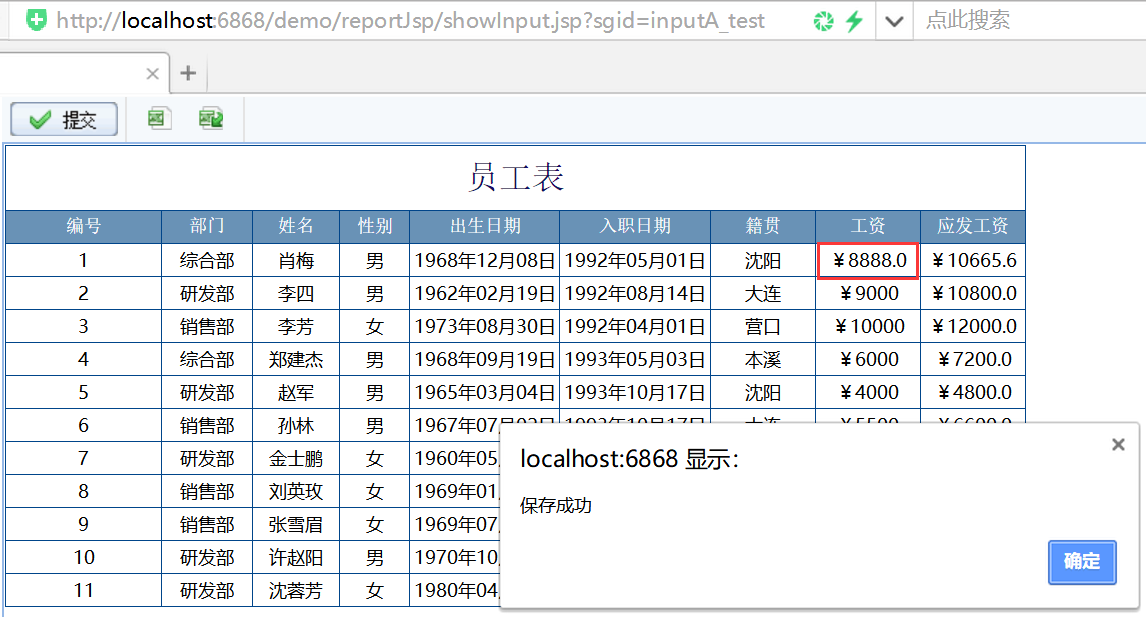This screenshot has width=1146, height=617.
Task: Click hire date 1993年10月17日 in 赵军's row
Action: click(634, 393)
